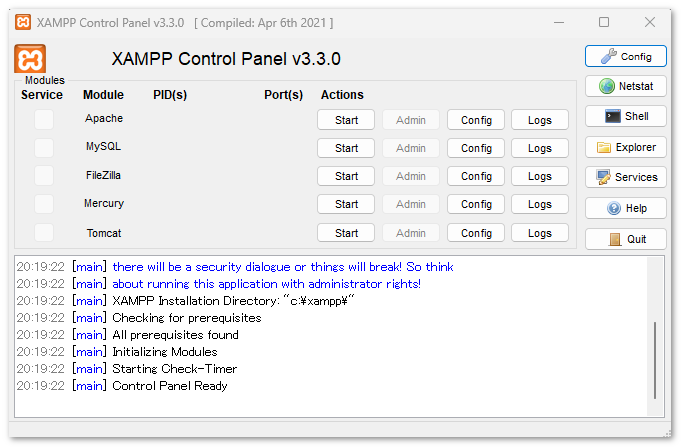Screen dimensions: 681x447
Task: Click the Service column header
Action: pos(42,95)
